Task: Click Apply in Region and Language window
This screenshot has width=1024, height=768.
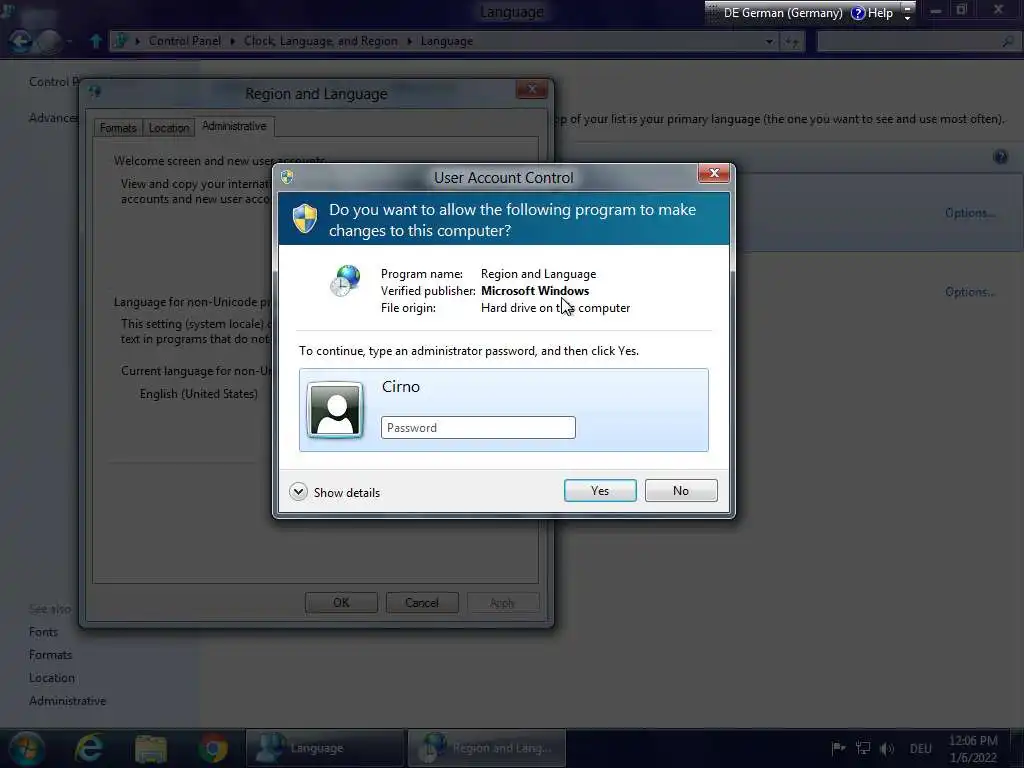Action: point(502,602)
